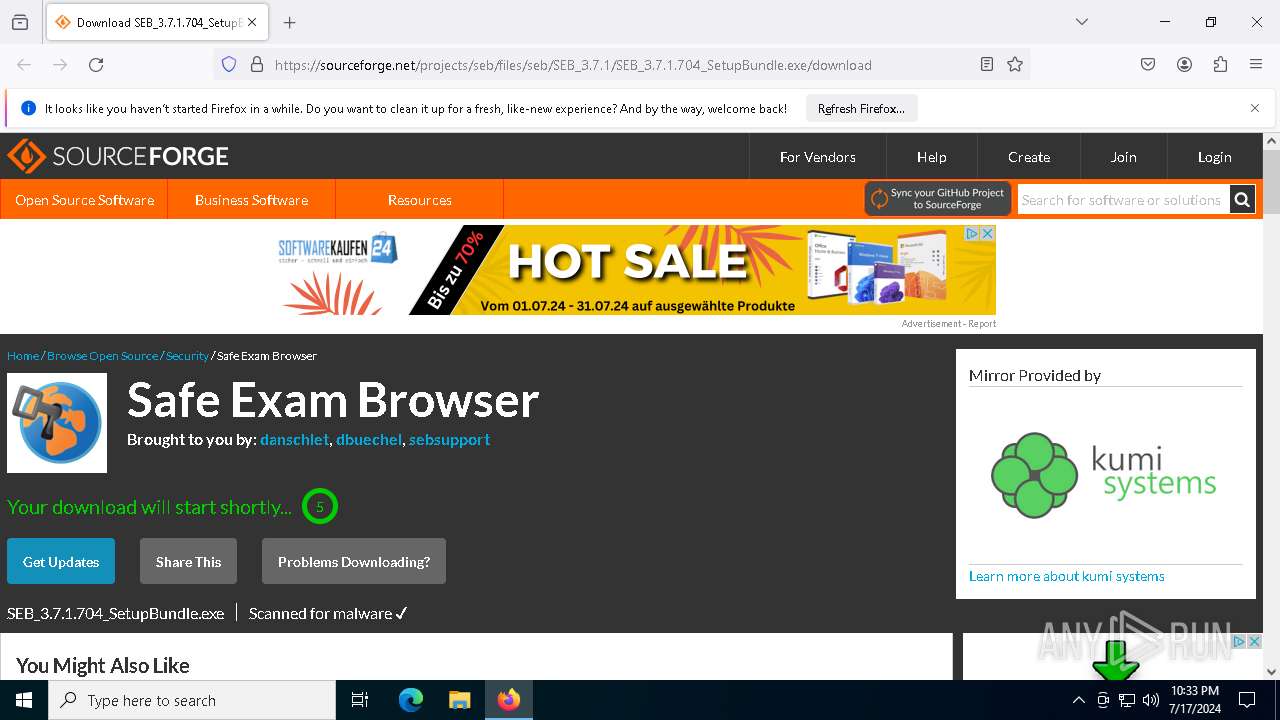1280x720 pixels.
Task: Click Login in the header
Action: point(1214,157)
